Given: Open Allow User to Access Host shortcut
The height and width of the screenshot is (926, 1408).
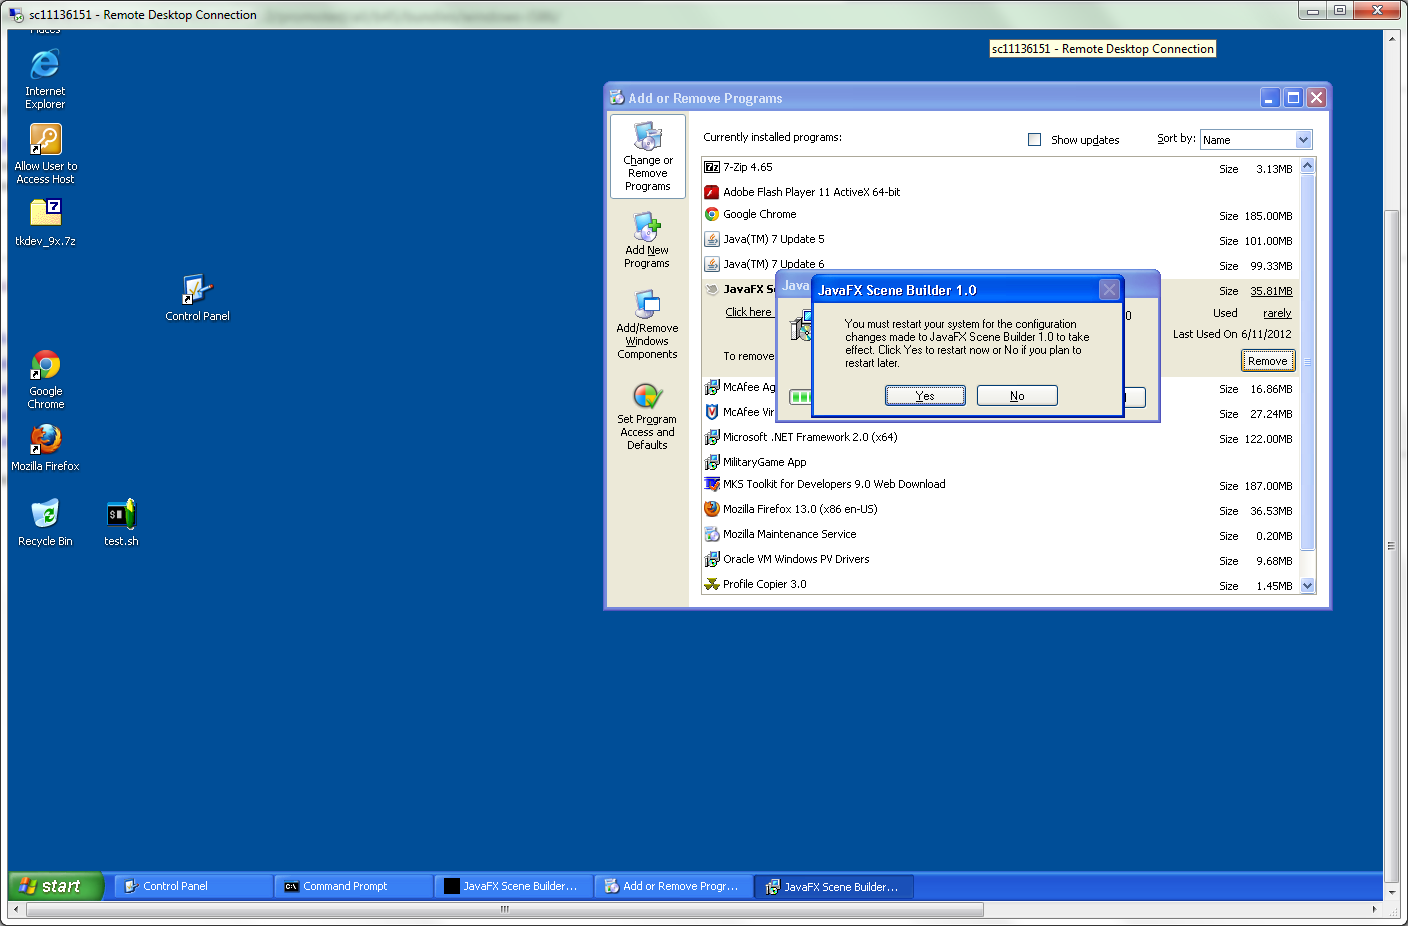Looking at the screenshot, I should coord(45,141).
